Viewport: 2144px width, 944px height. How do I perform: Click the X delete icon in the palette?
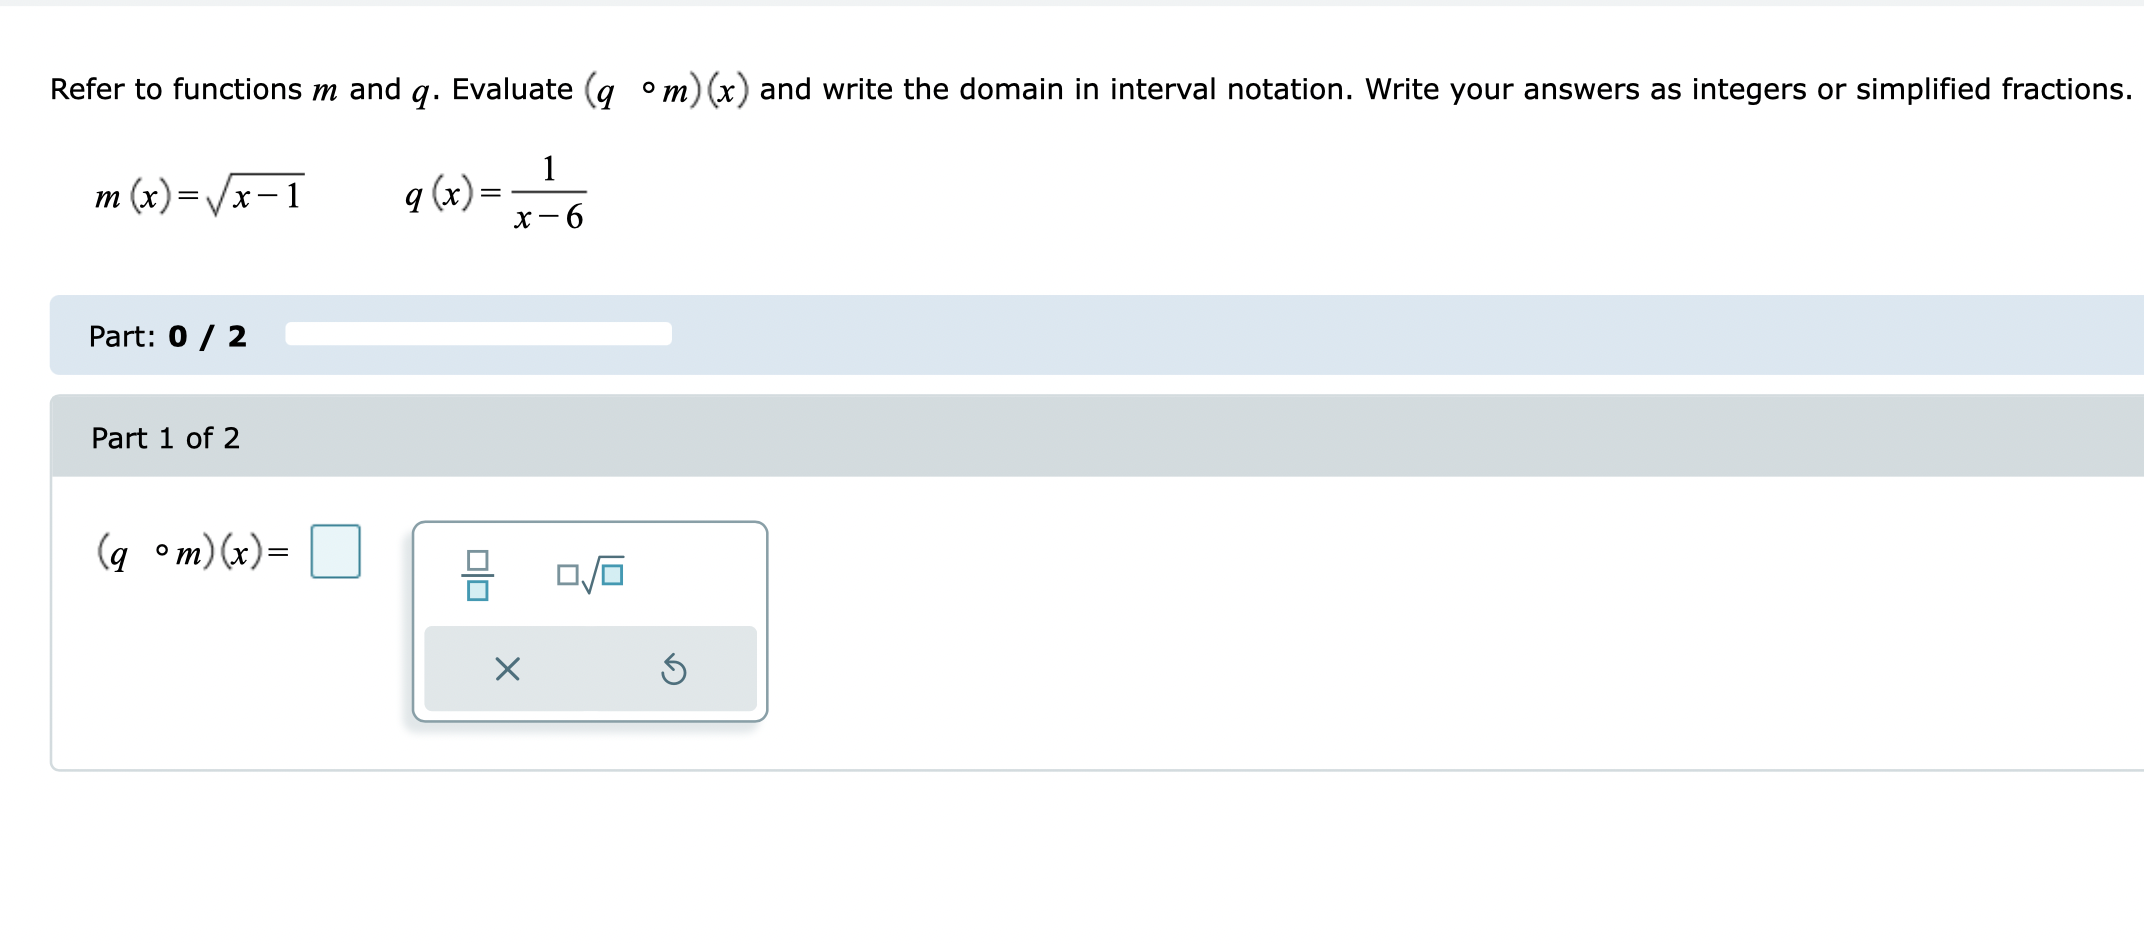click(x=508, y=668)
